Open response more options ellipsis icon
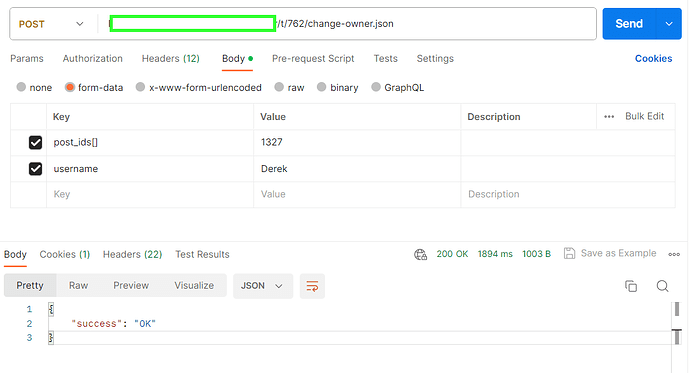 point(674,254)
